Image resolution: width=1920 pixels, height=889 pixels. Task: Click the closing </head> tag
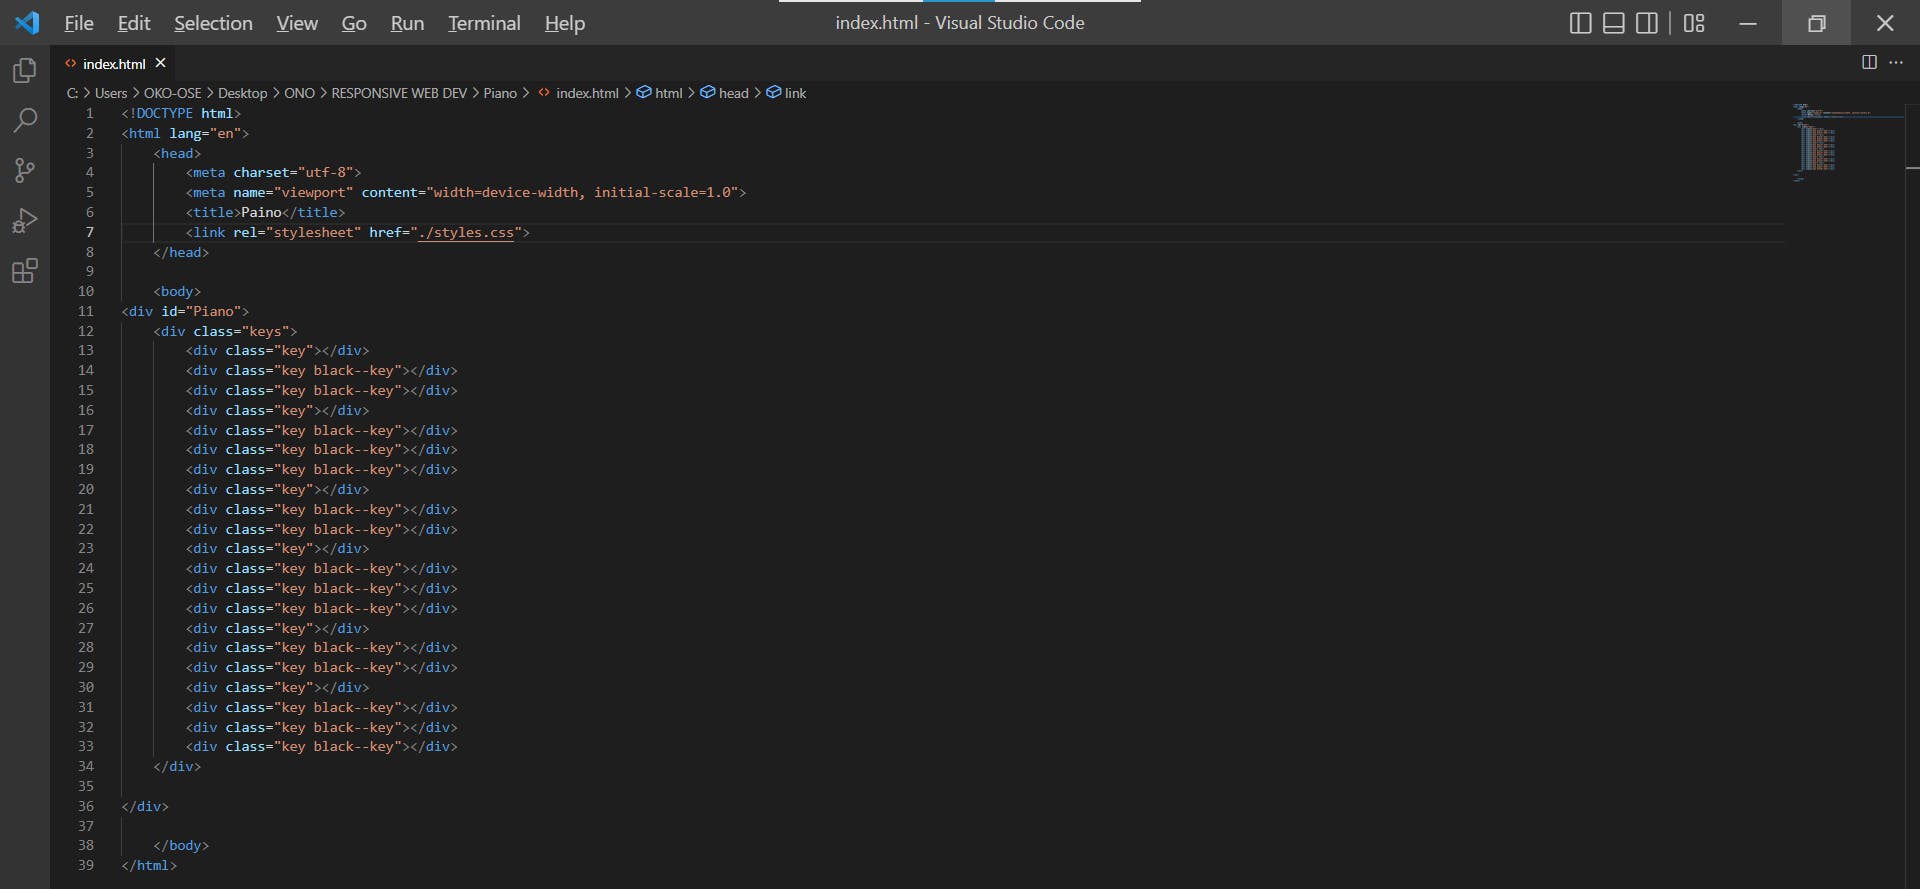click(x=181, y=252)
